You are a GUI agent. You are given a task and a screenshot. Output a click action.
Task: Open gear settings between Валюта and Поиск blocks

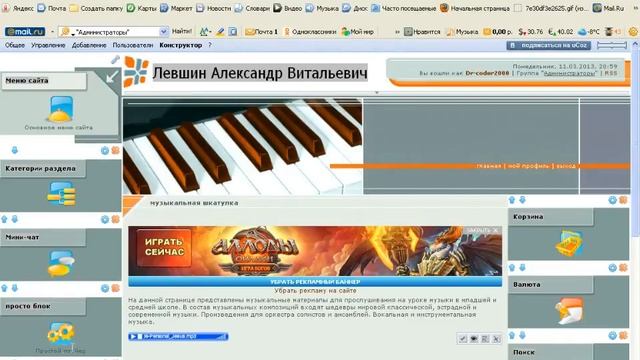[x=612, y=336]
